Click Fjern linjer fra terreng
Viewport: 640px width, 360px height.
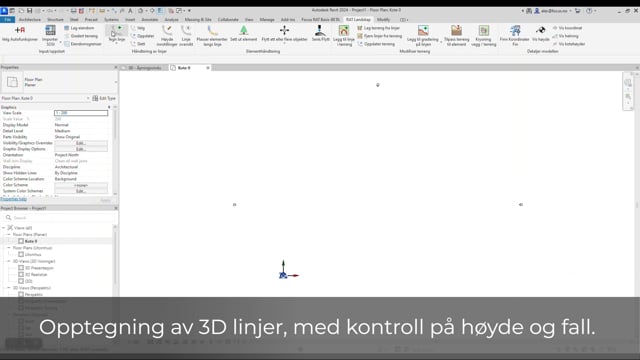(380, 36)
